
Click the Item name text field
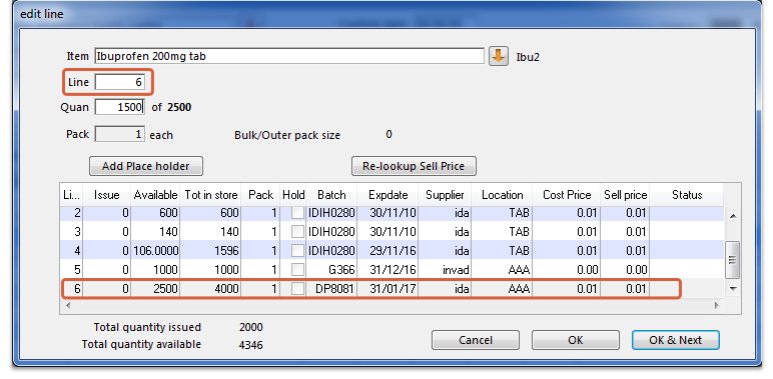290,56
